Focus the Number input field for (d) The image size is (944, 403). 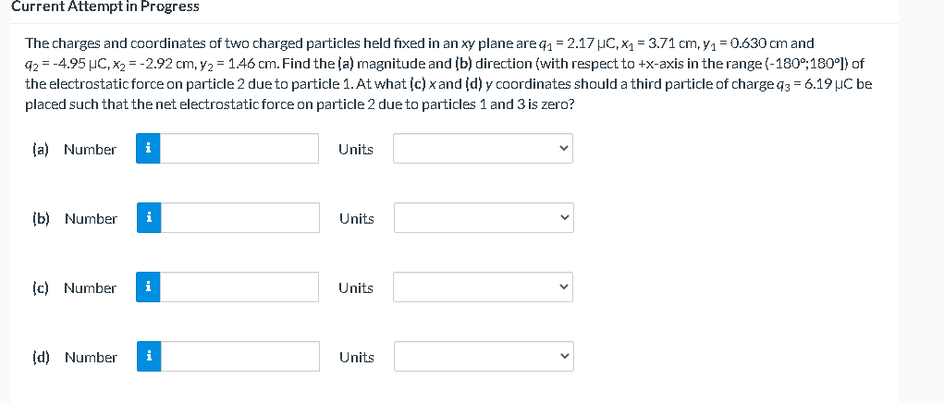(240, 357)
